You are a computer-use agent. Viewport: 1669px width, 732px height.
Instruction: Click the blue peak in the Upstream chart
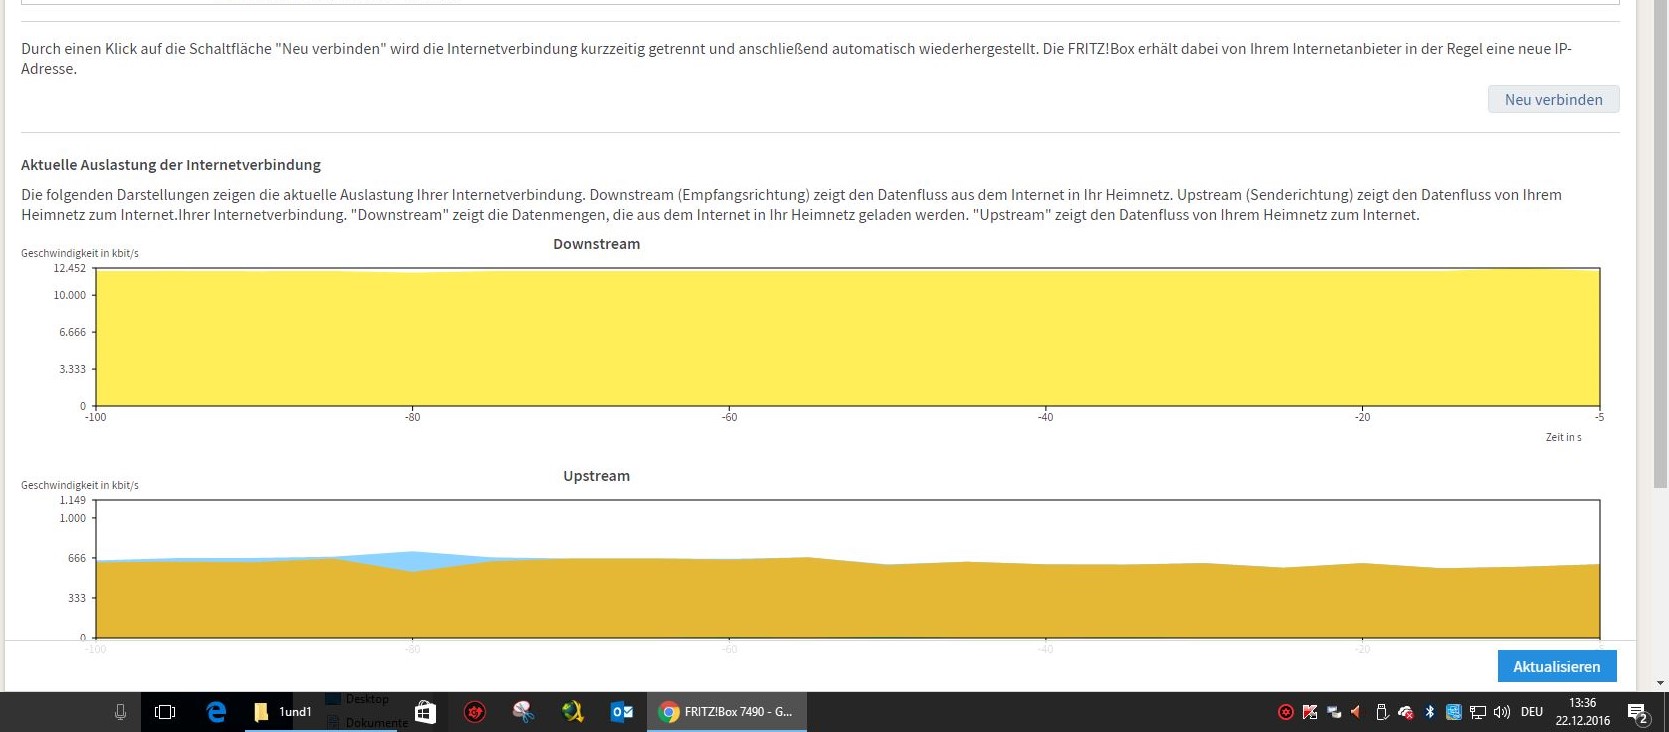(x=412, y=560)
